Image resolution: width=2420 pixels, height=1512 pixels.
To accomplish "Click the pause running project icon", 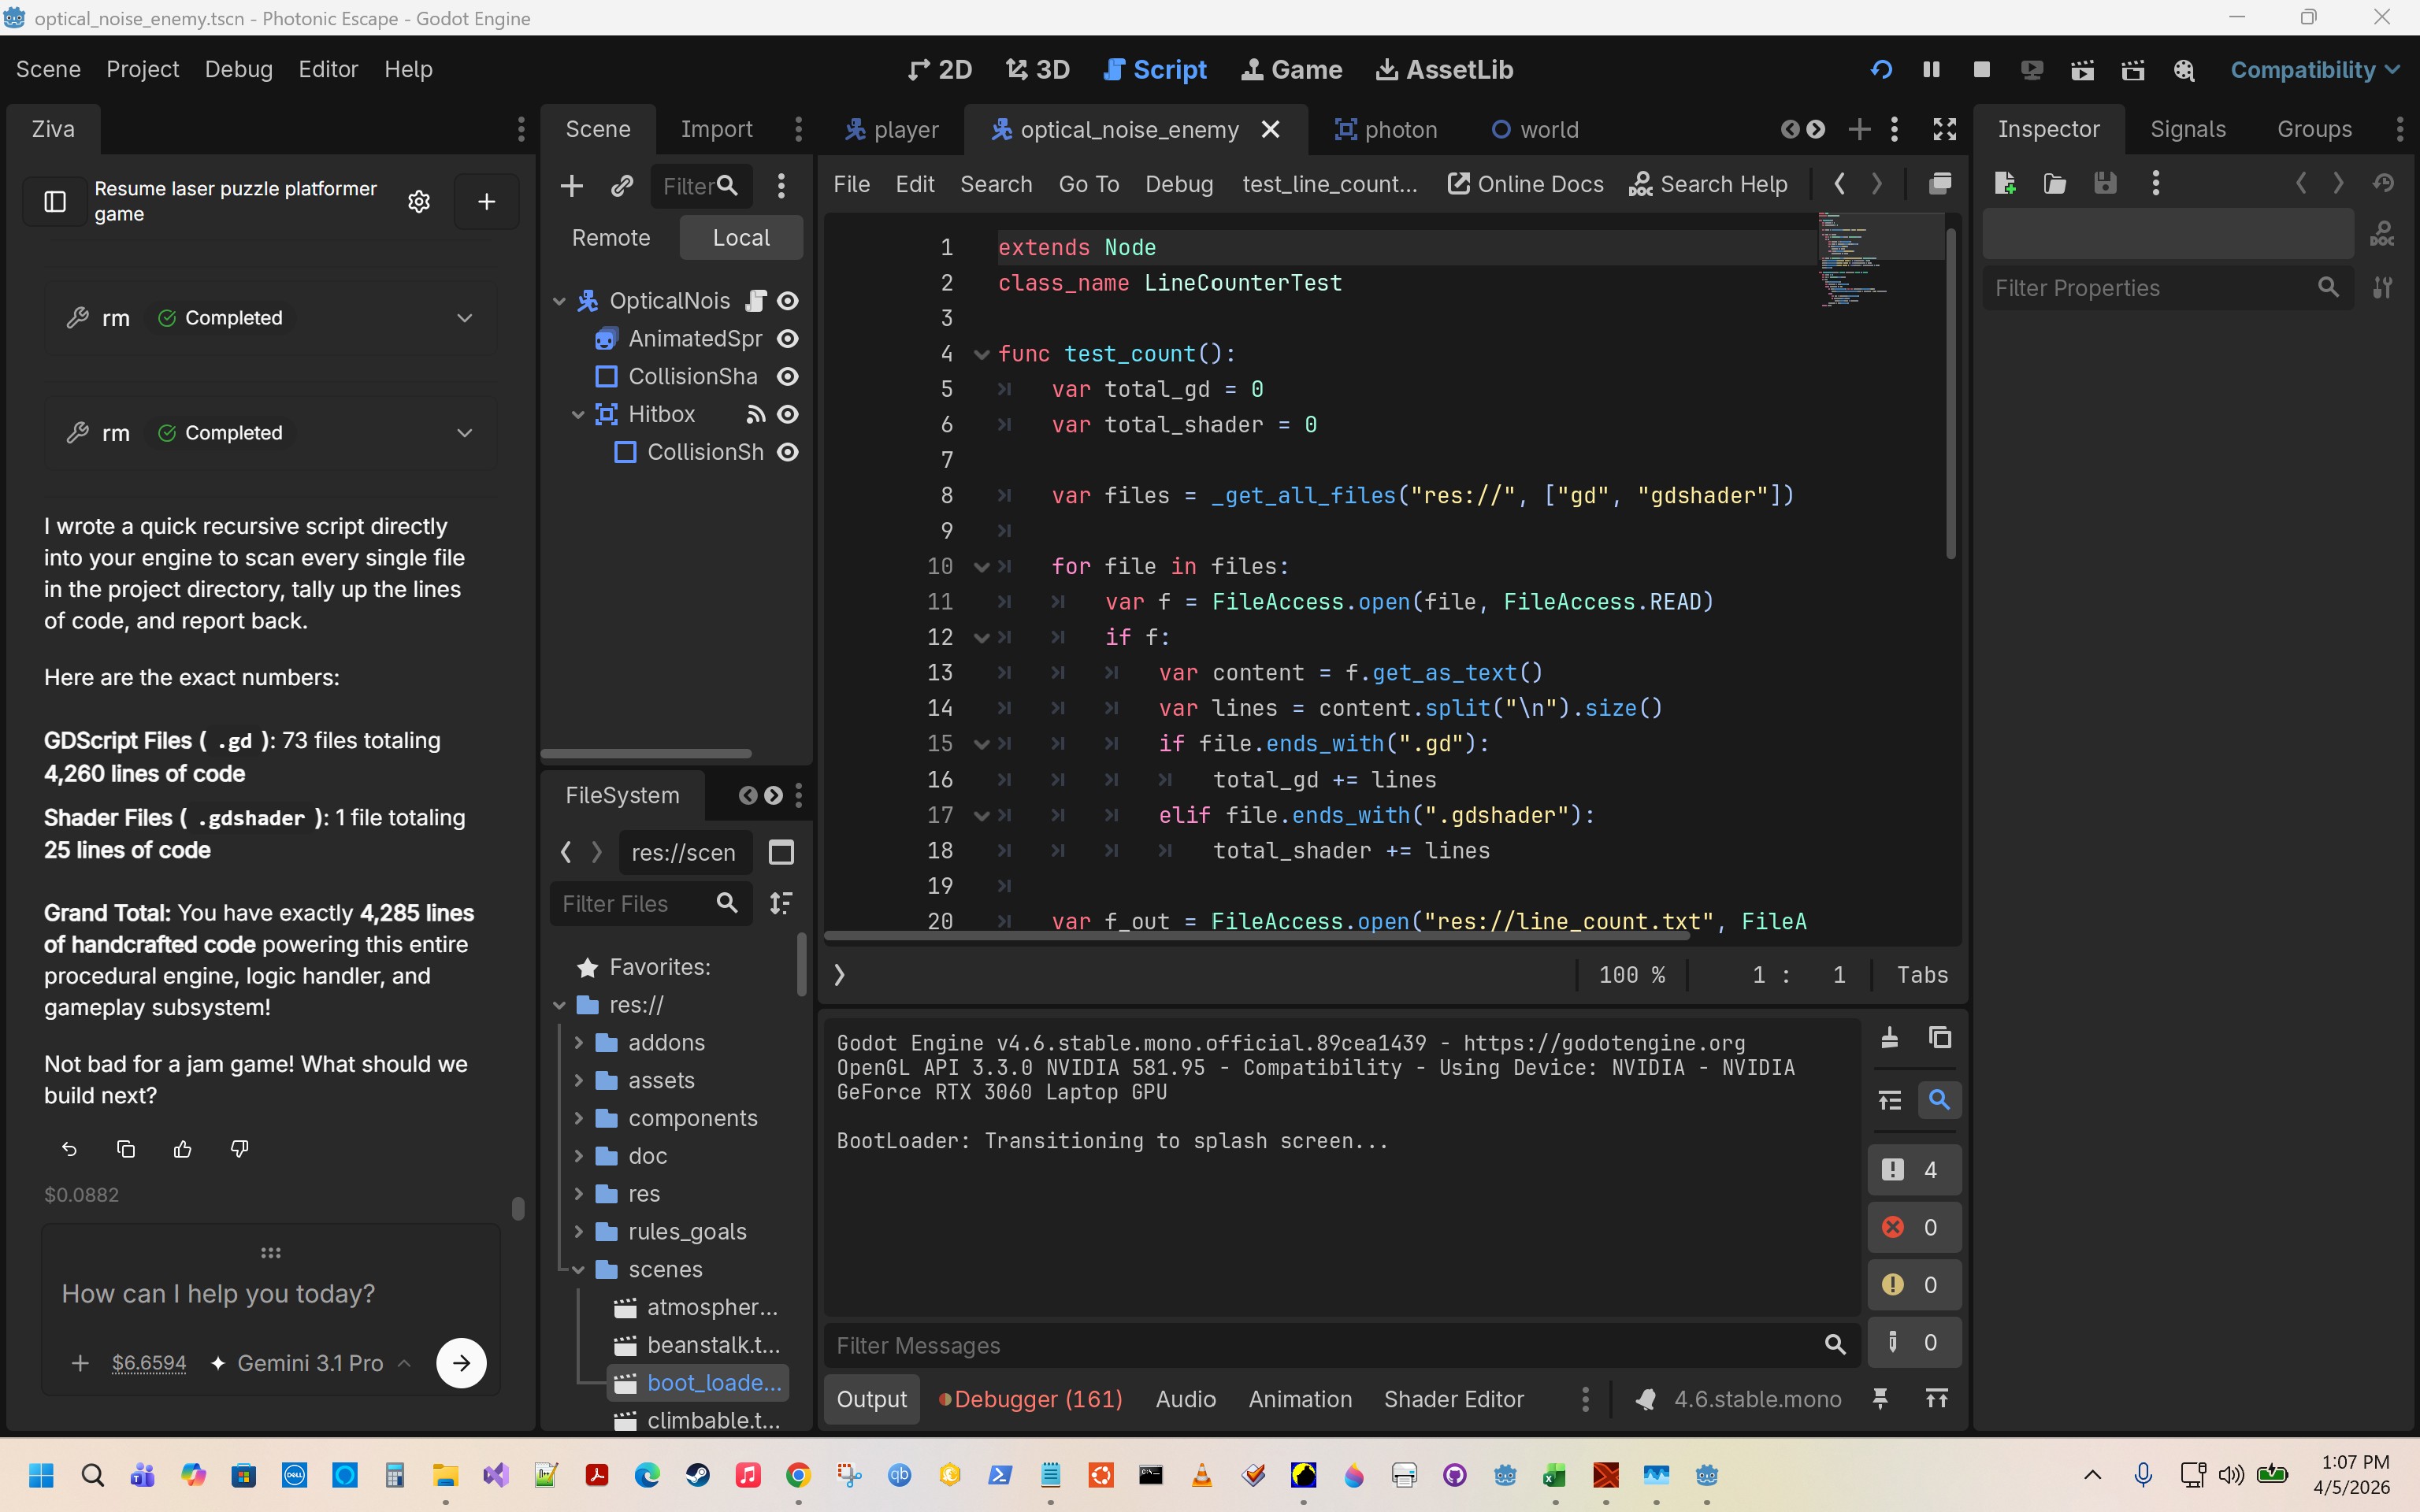I will pos(1931,69).
